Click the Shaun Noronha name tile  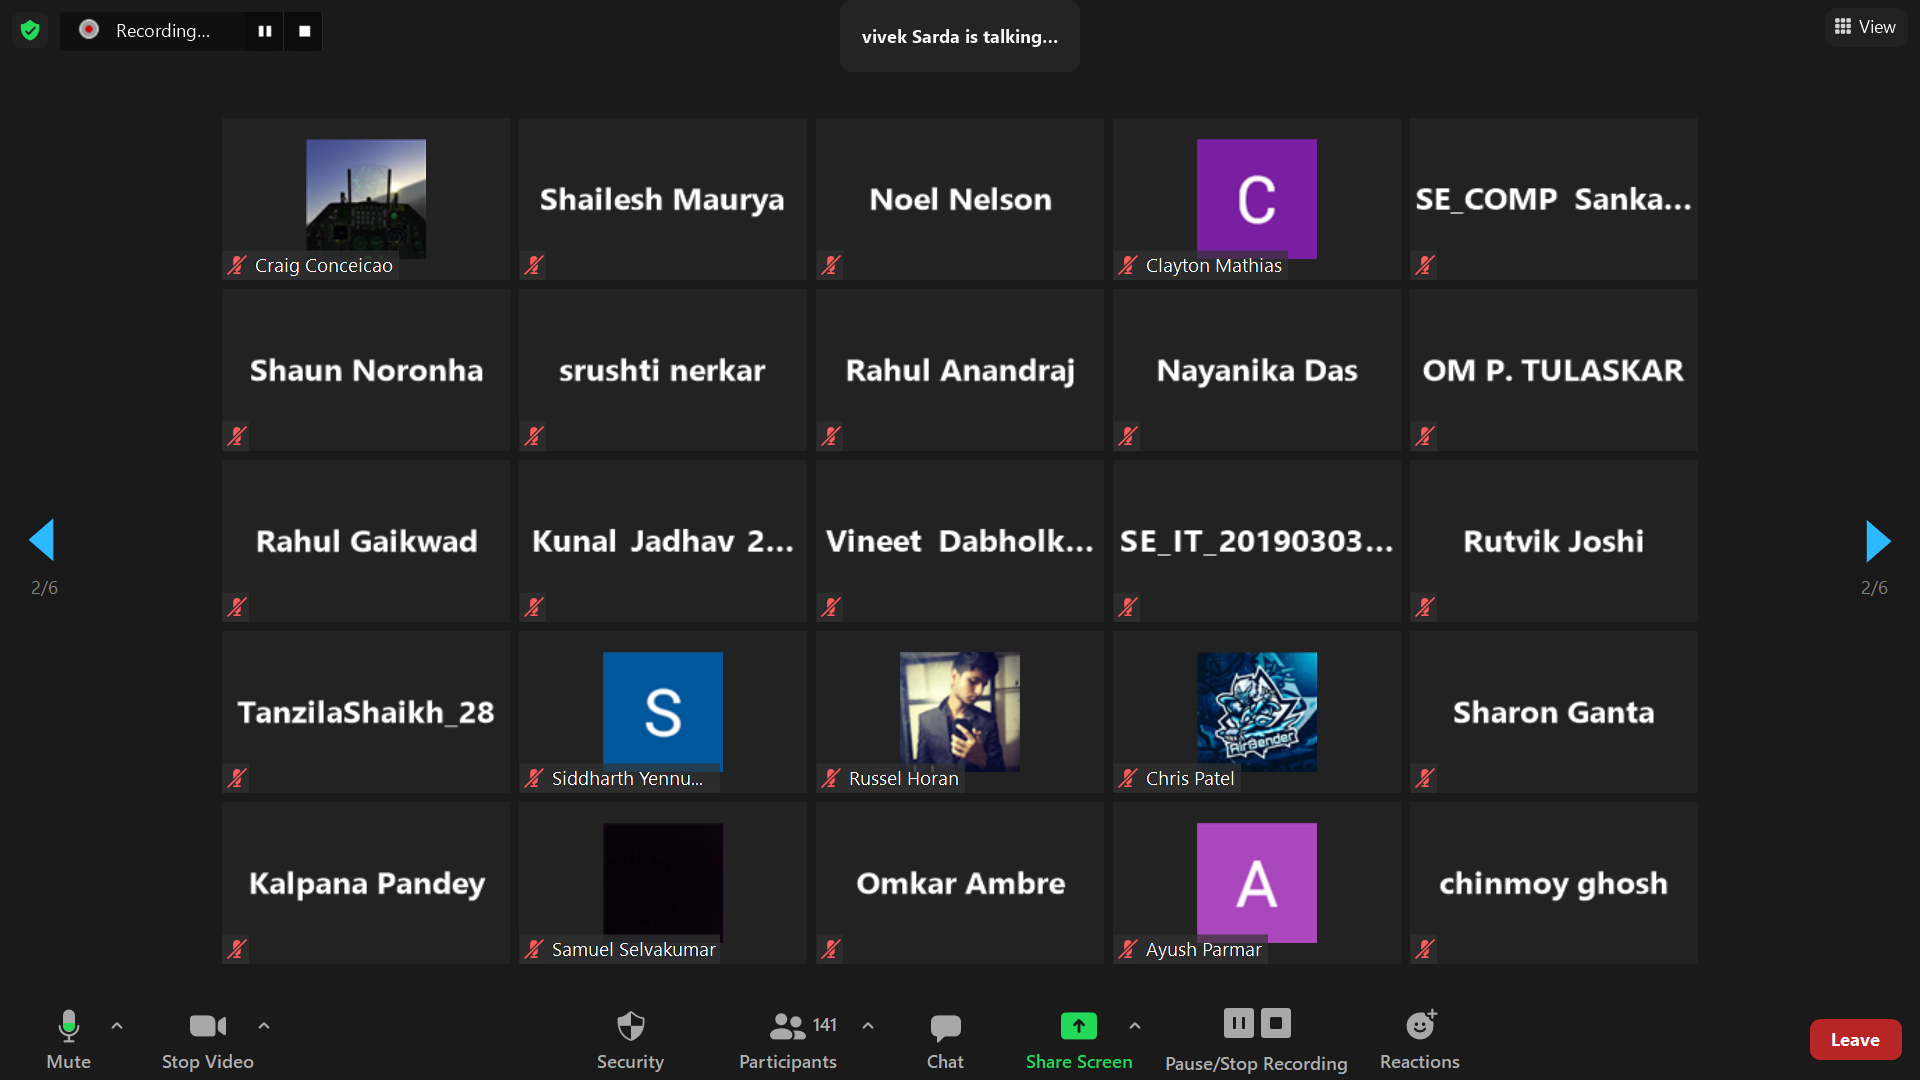366,370
